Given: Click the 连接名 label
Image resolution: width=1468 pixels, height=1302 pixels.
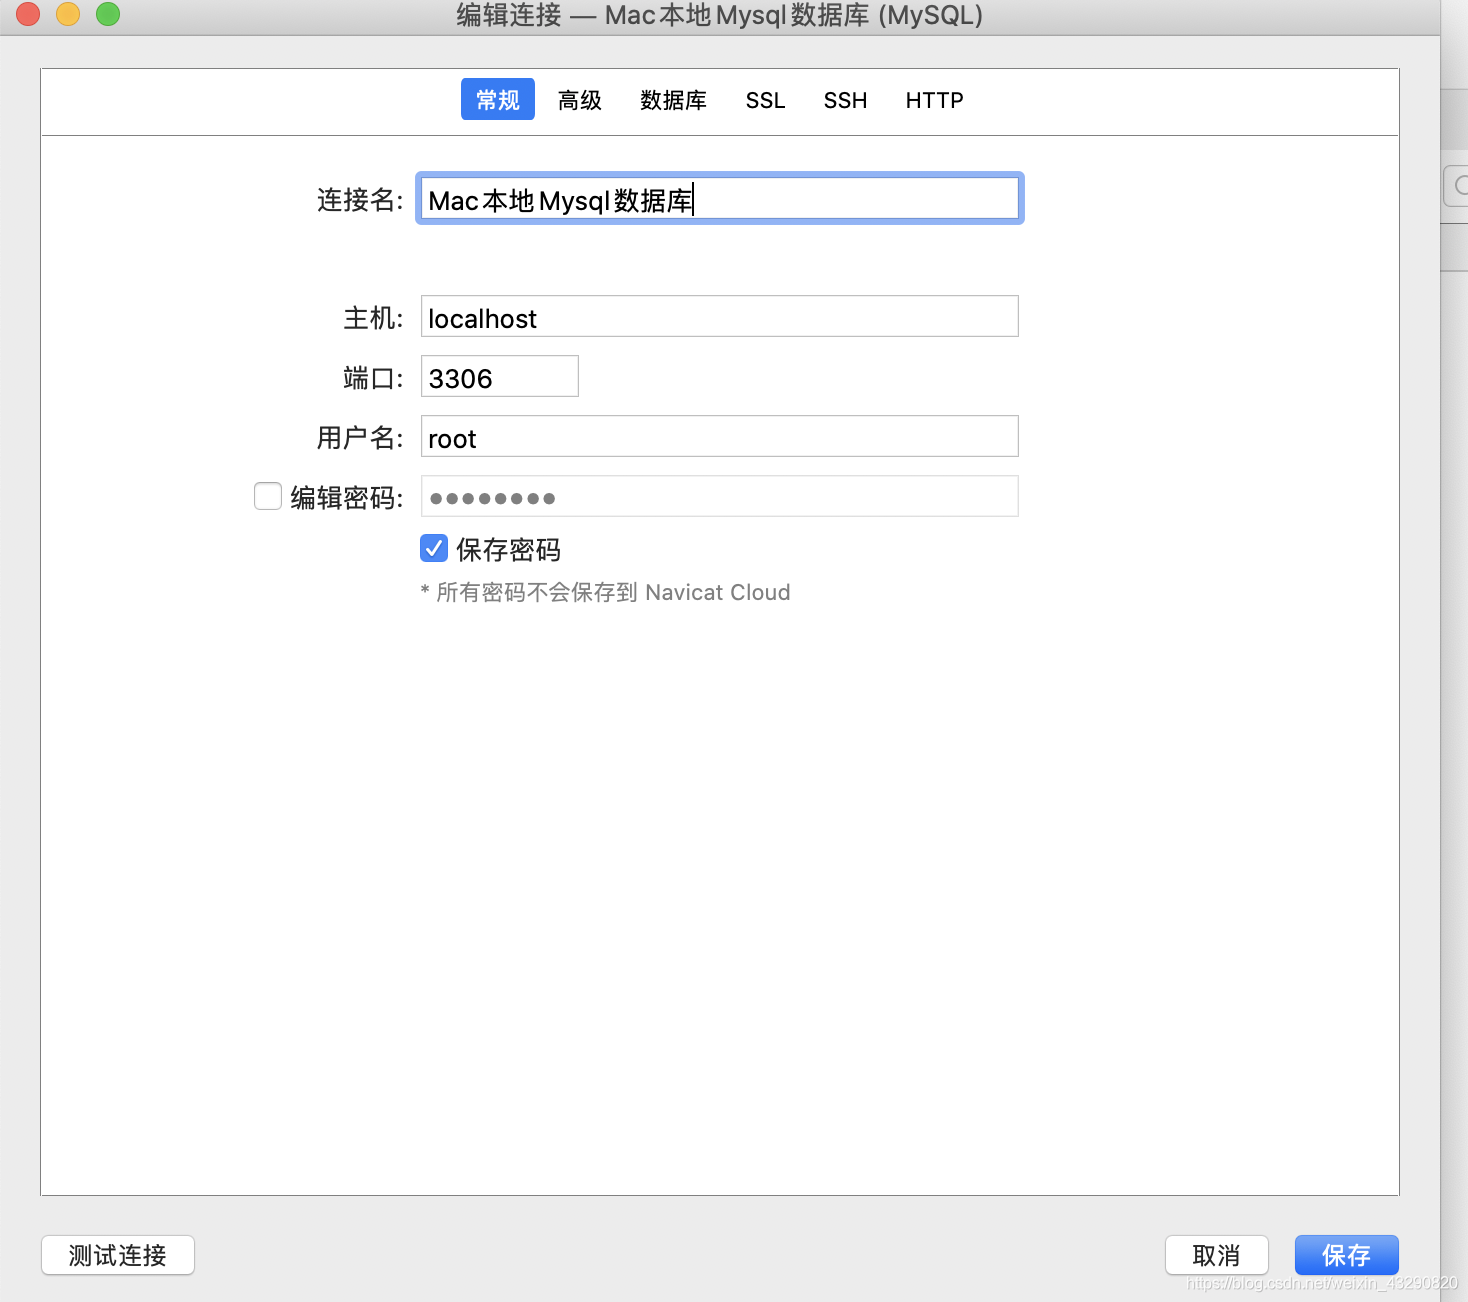Looking at the screenshot, I should (x=360, y=199).
